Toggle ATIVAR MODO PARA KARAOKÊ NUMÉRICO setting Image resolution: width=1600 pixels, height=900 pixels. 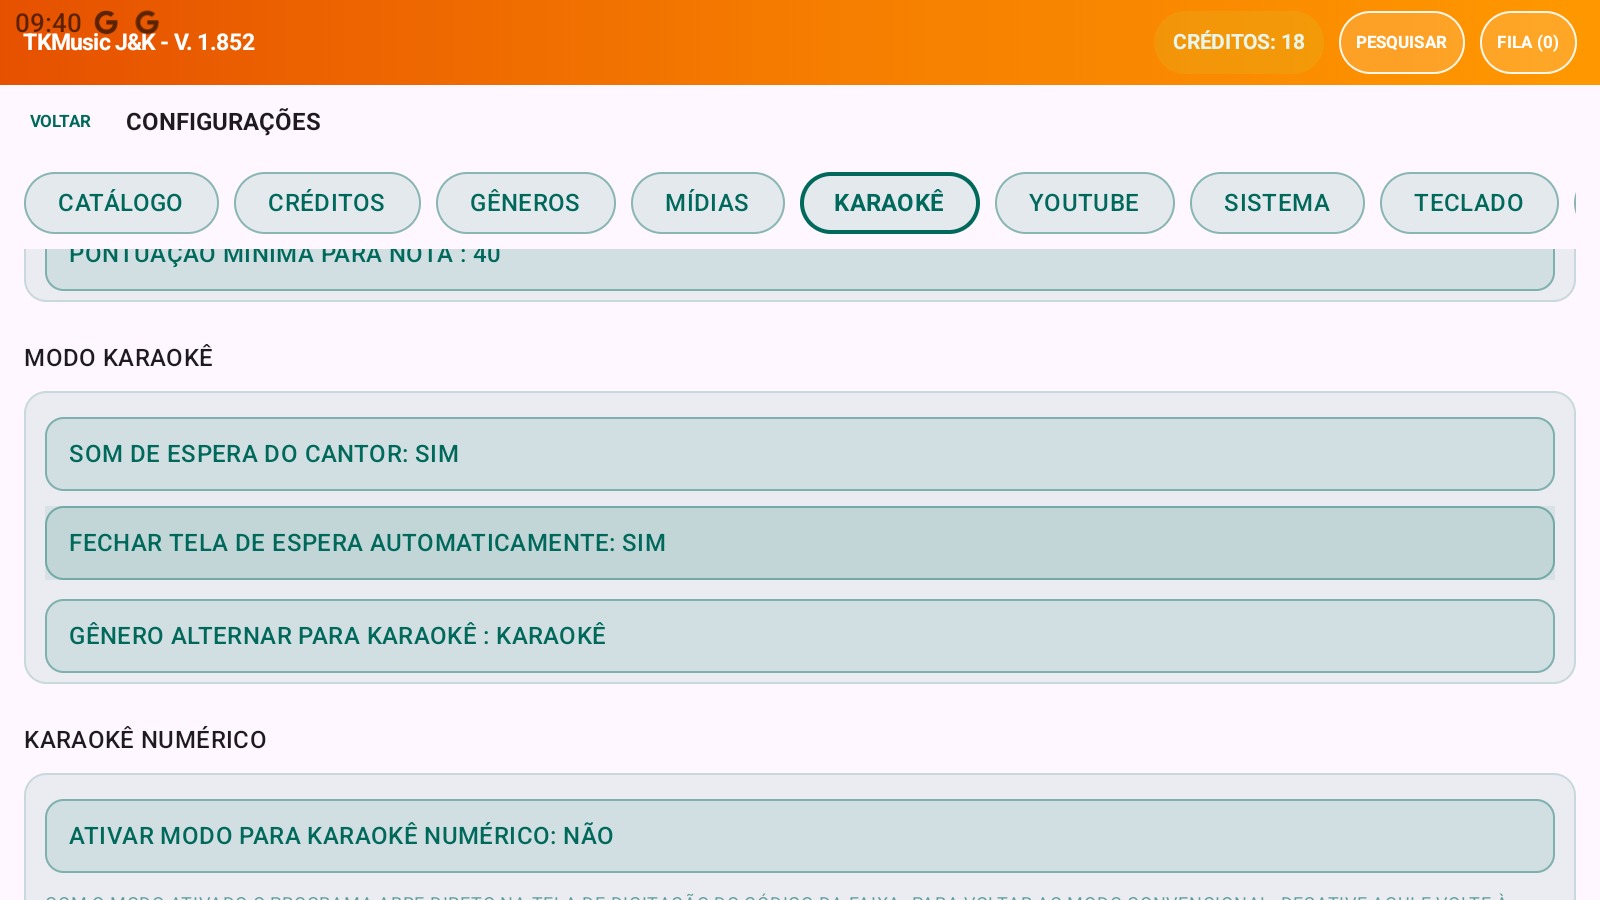pos(800,836)
